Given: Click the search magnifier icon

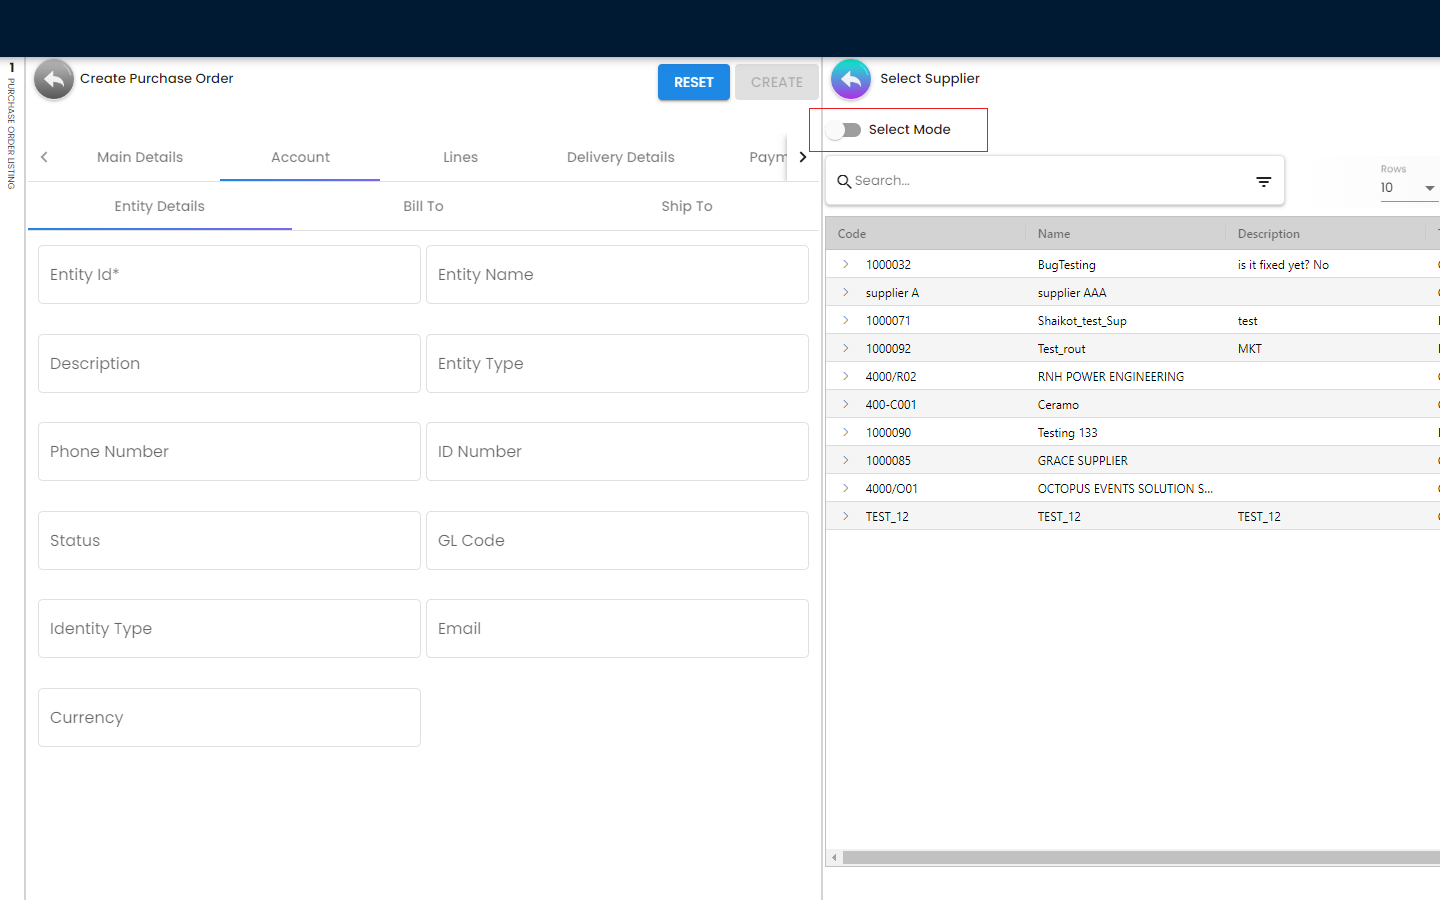Looking at the screenshot, I should [844, 181].
